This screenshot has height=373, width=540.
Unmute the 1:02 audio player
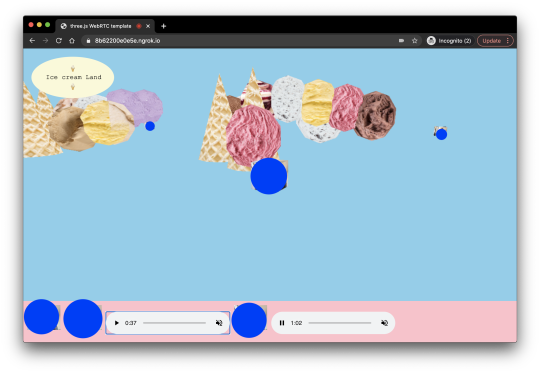[x=384, y=323]
